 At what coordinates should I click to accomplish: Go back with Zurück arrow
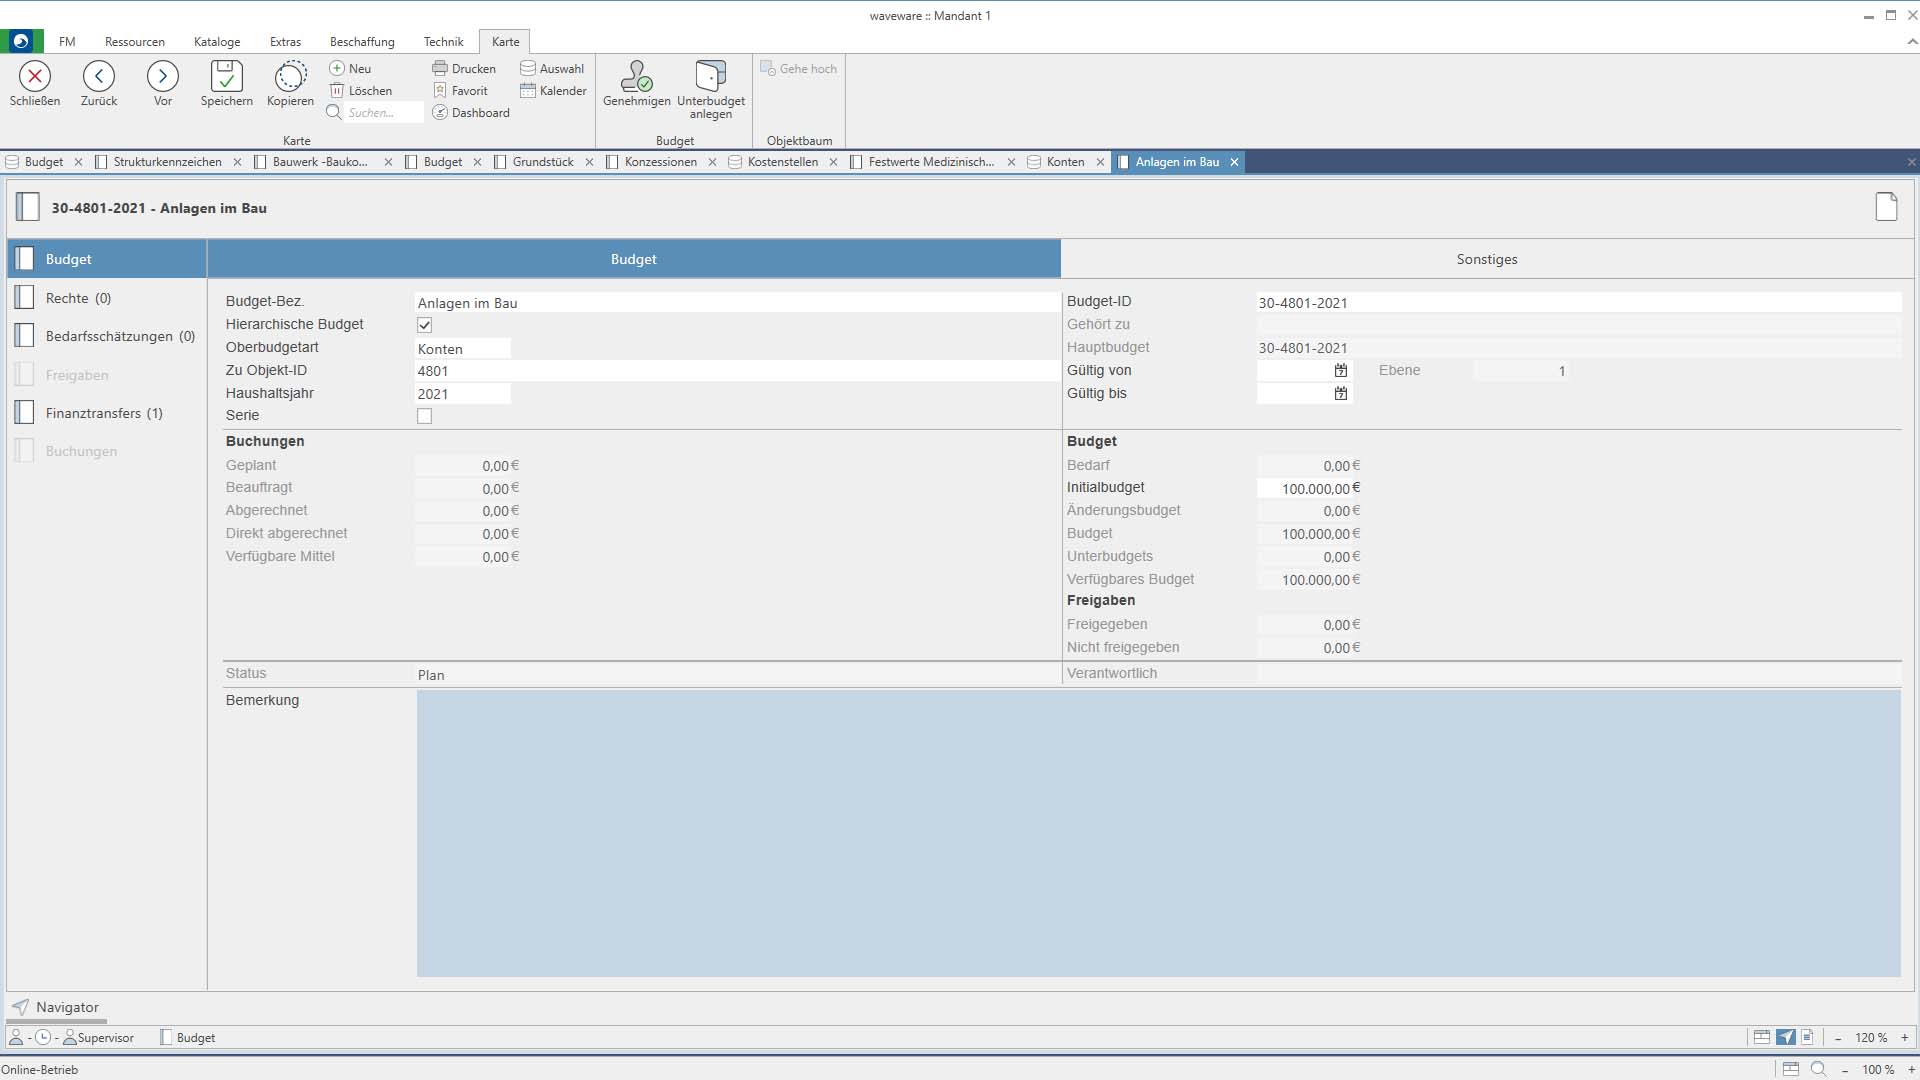pyautogui.click(x=99, y=77)
